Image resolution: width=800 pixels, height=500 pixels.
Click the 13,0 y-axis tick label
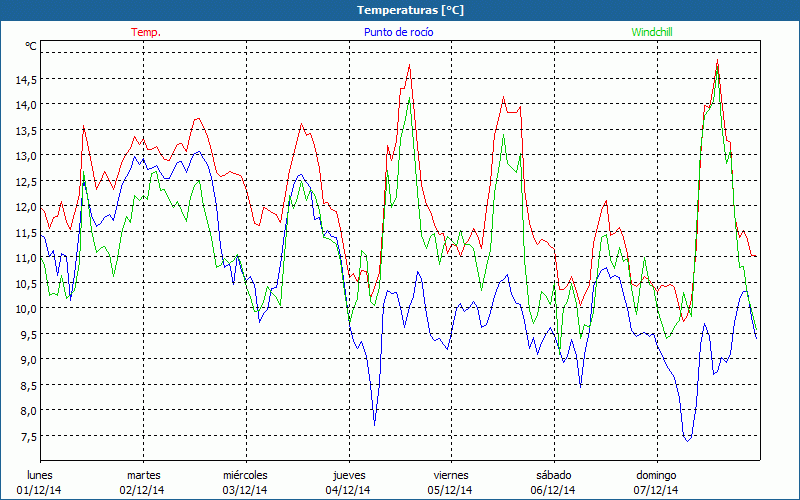pyautogui.click(x=24, y=156)
